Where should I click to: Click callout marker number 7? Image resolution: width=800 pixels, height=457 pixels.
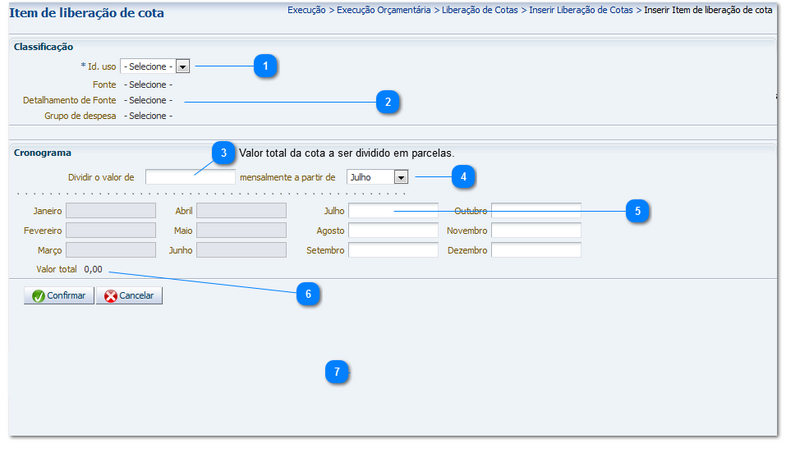point(336,371)
